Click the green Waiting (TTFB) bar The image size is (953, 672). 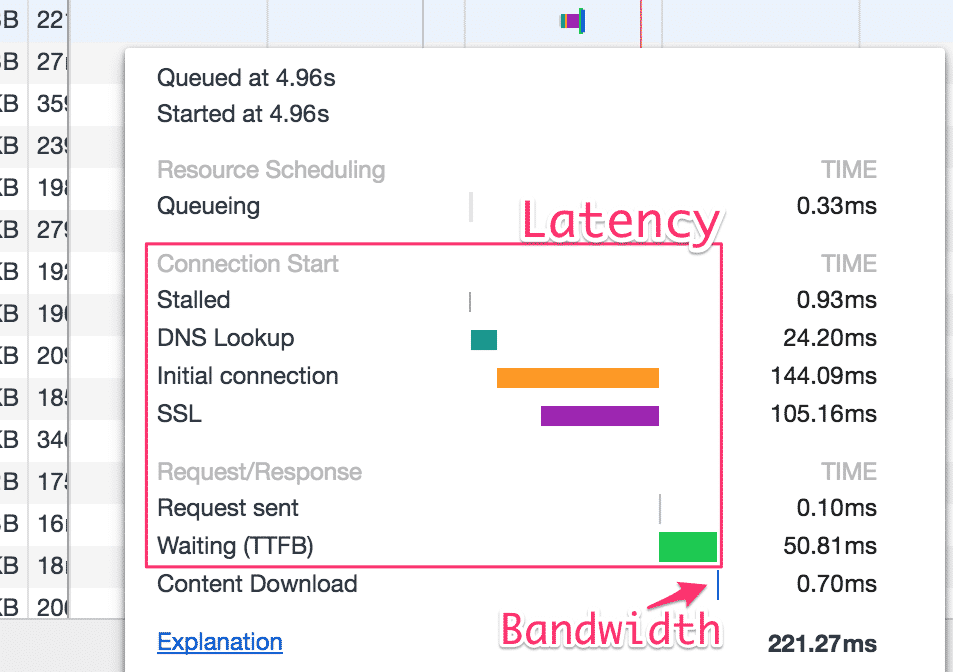(687, 547)
